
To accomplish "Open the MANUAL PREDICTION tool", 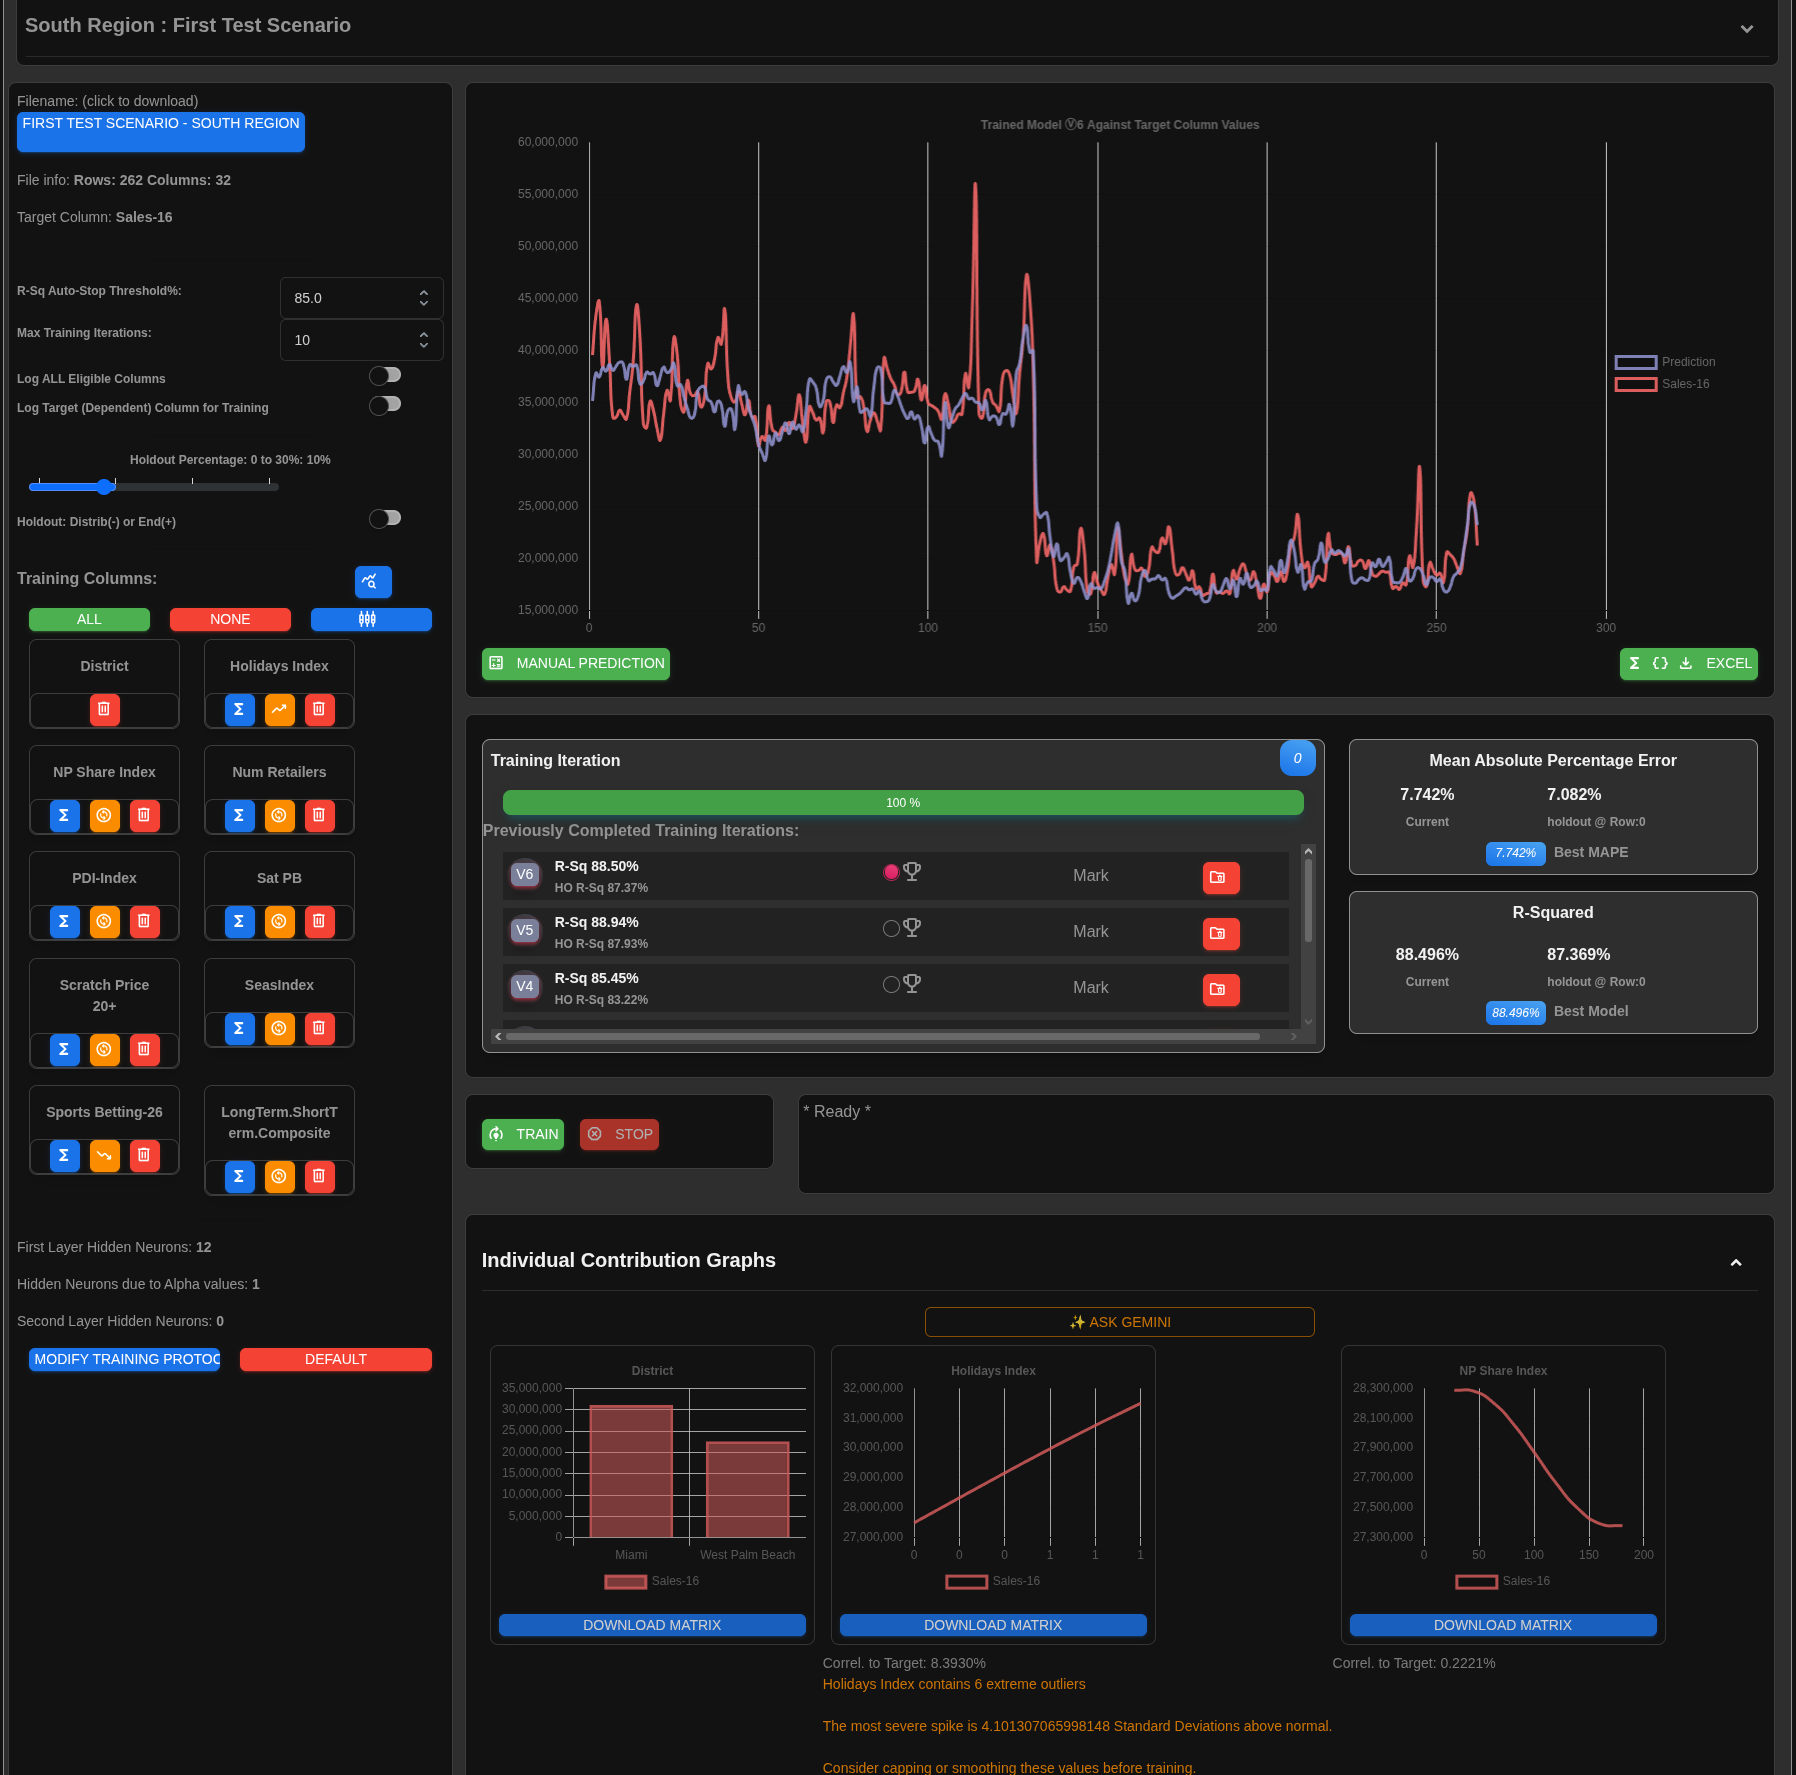I will (576, 664).
